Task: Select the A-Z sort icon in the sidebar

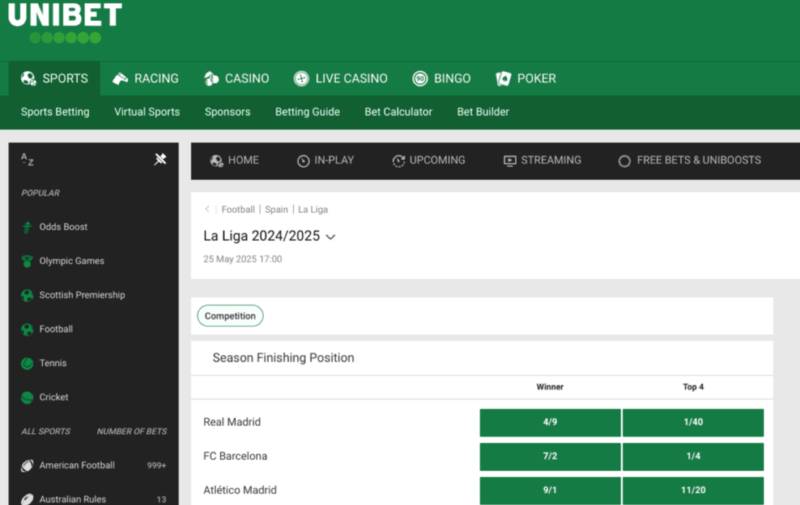Action: (28, 161)
